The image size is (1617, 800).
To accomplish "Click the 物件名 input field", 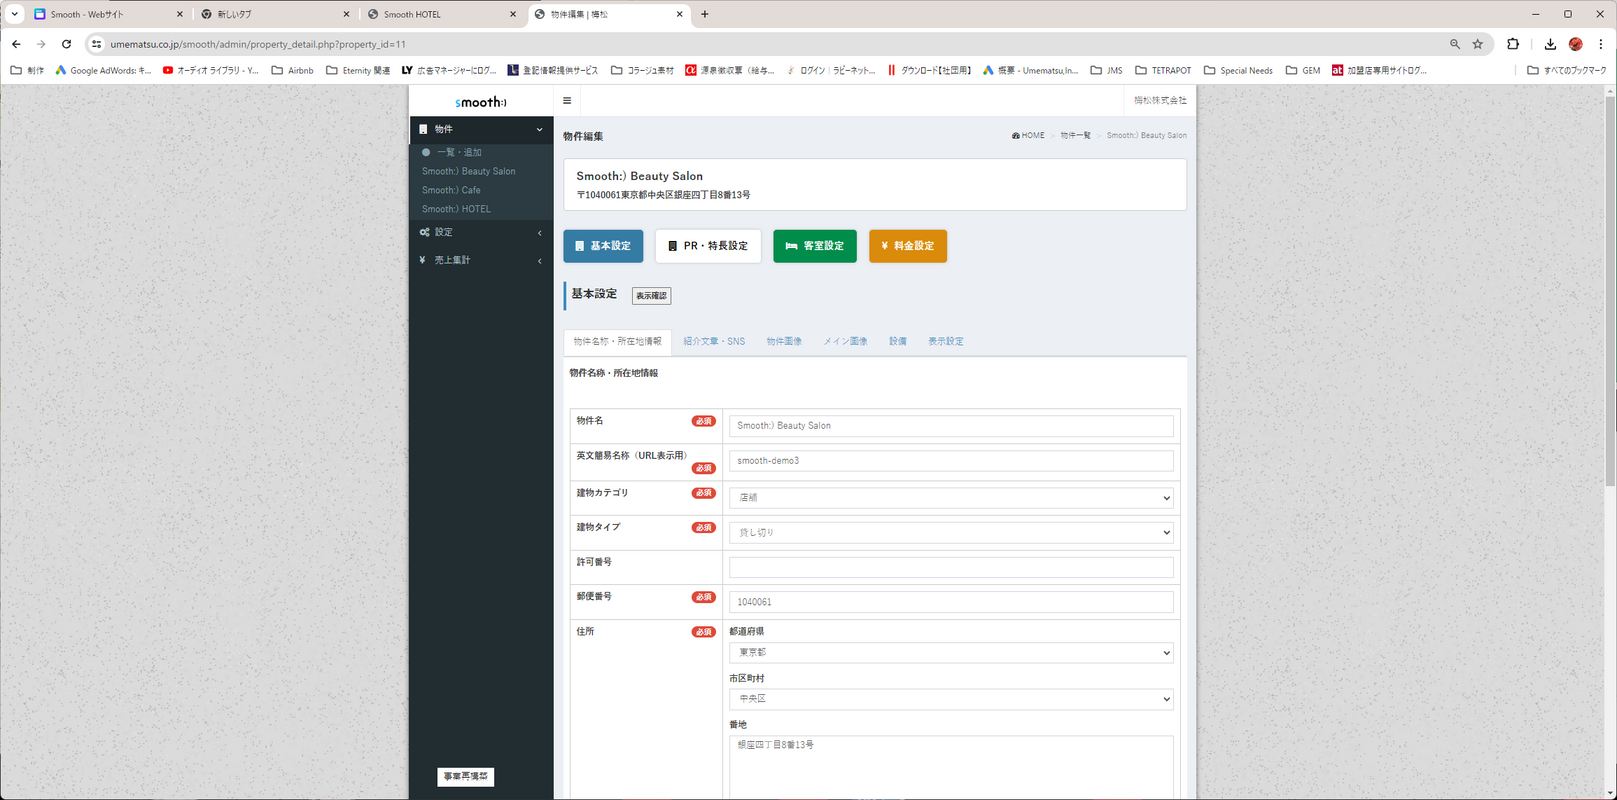I will tap(950, 426).
